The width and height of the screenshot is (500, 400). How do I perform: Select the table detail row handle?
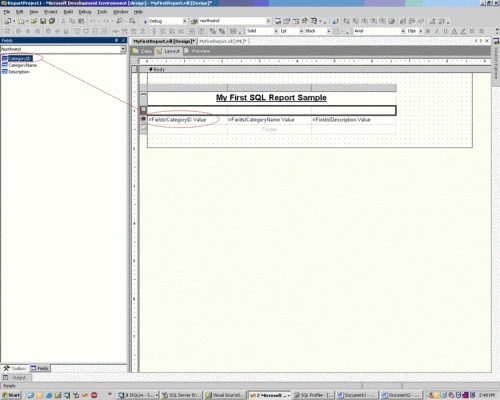(143, 120)
